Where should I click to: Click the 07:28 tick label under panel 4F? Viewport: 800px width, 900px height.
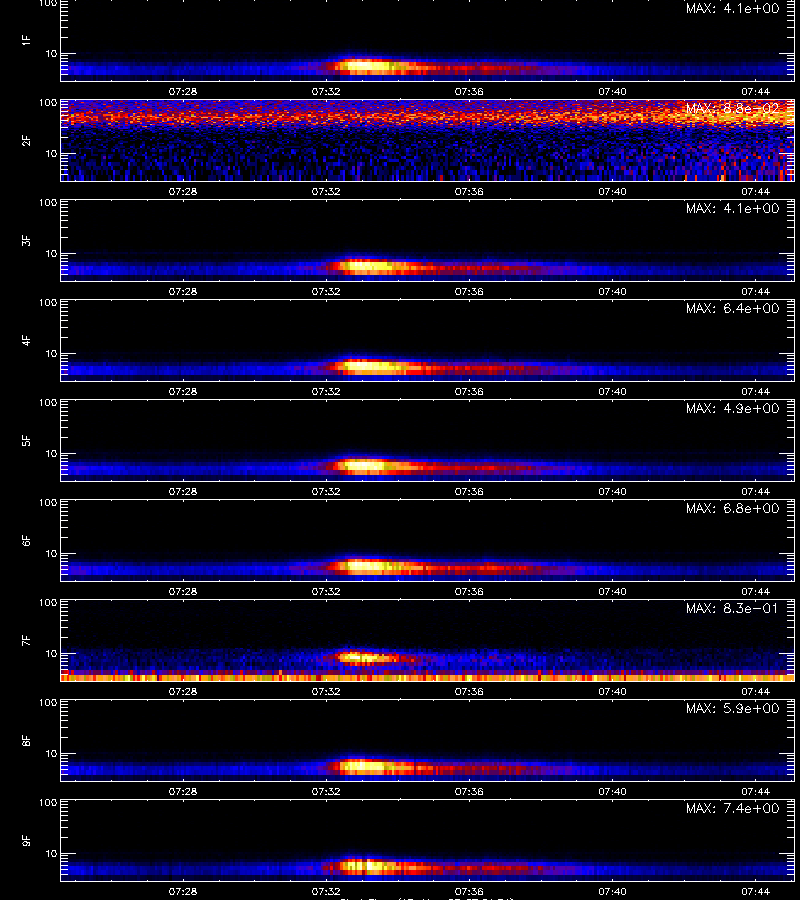182,391
